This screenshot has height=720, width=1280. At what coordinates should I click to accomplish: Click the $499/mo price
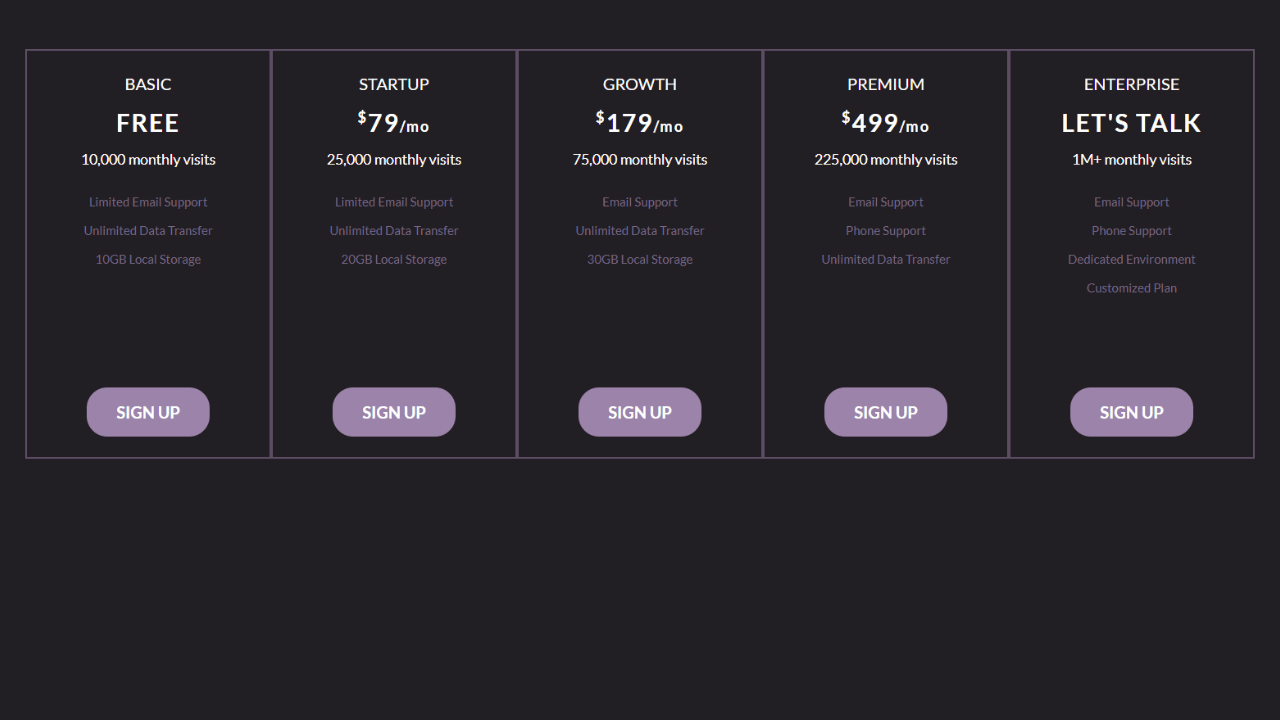pos(886,122)
